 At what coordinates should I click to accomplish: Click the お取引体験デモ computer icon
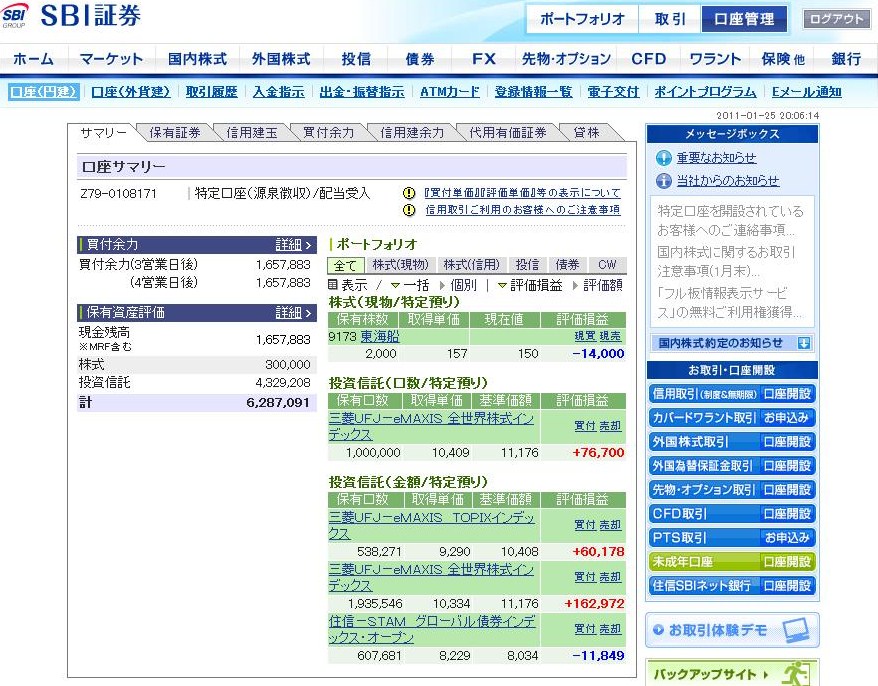[x=796, y=631]
